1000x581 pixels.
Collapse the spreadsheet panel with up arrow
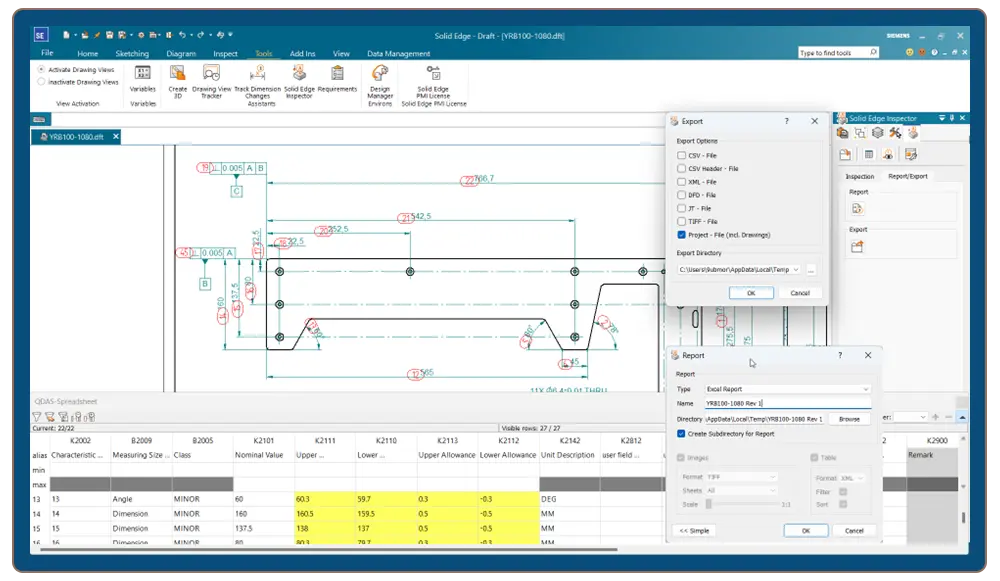click(962, 417)
